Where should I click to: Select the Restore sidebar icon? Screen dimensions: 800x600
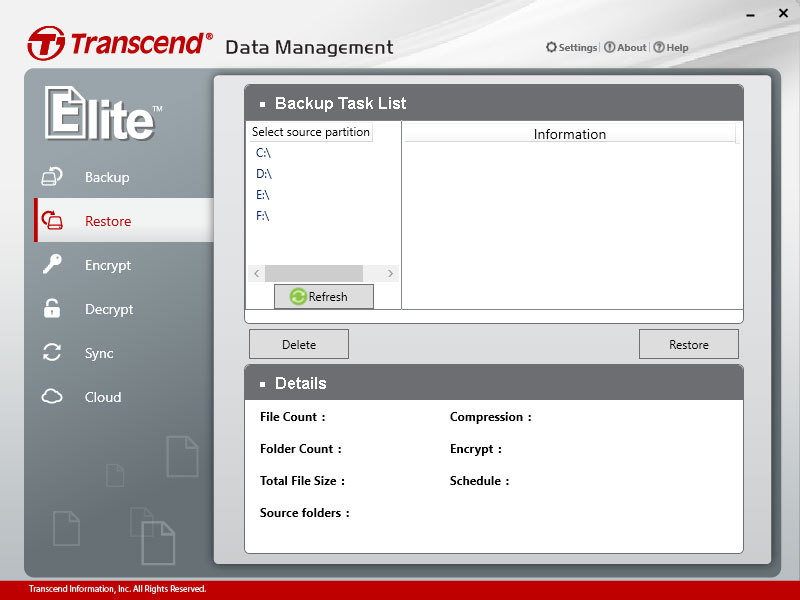click(52, 220)
